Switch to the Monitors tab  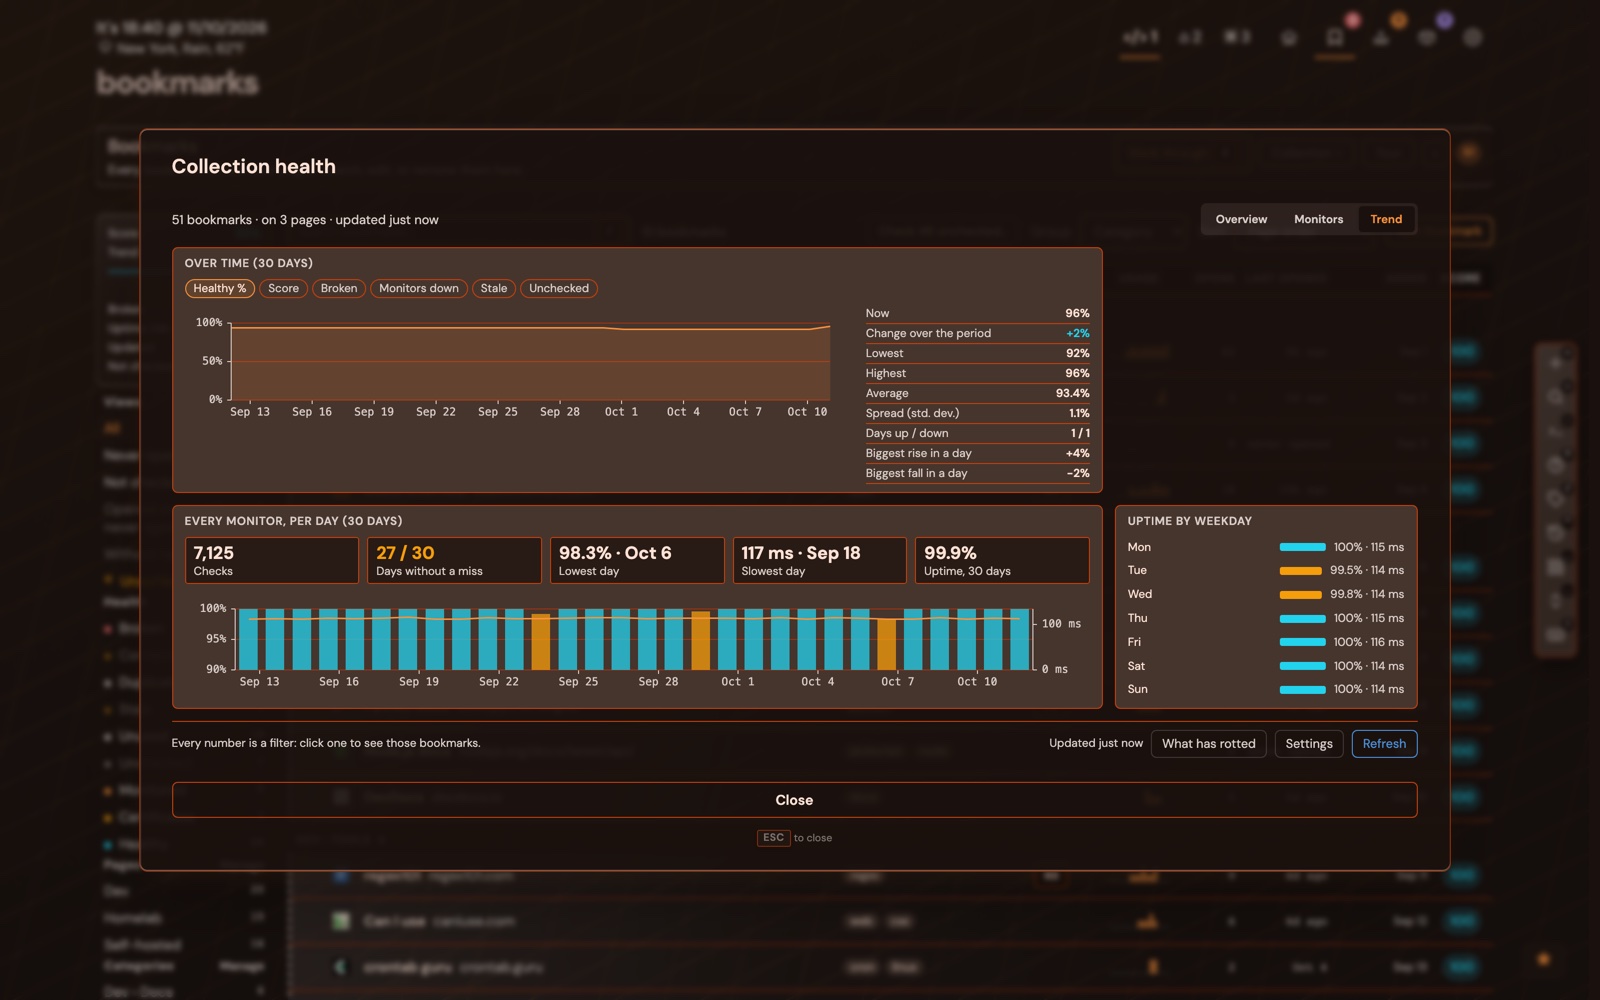pos(1318,219)
